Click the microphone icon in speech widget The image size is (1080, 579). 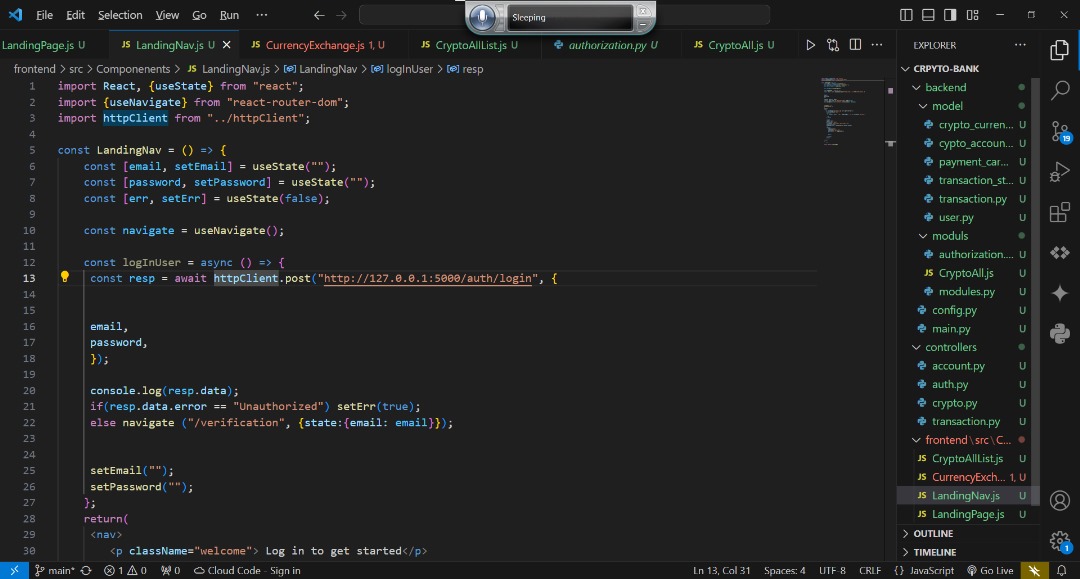point(482,17)
